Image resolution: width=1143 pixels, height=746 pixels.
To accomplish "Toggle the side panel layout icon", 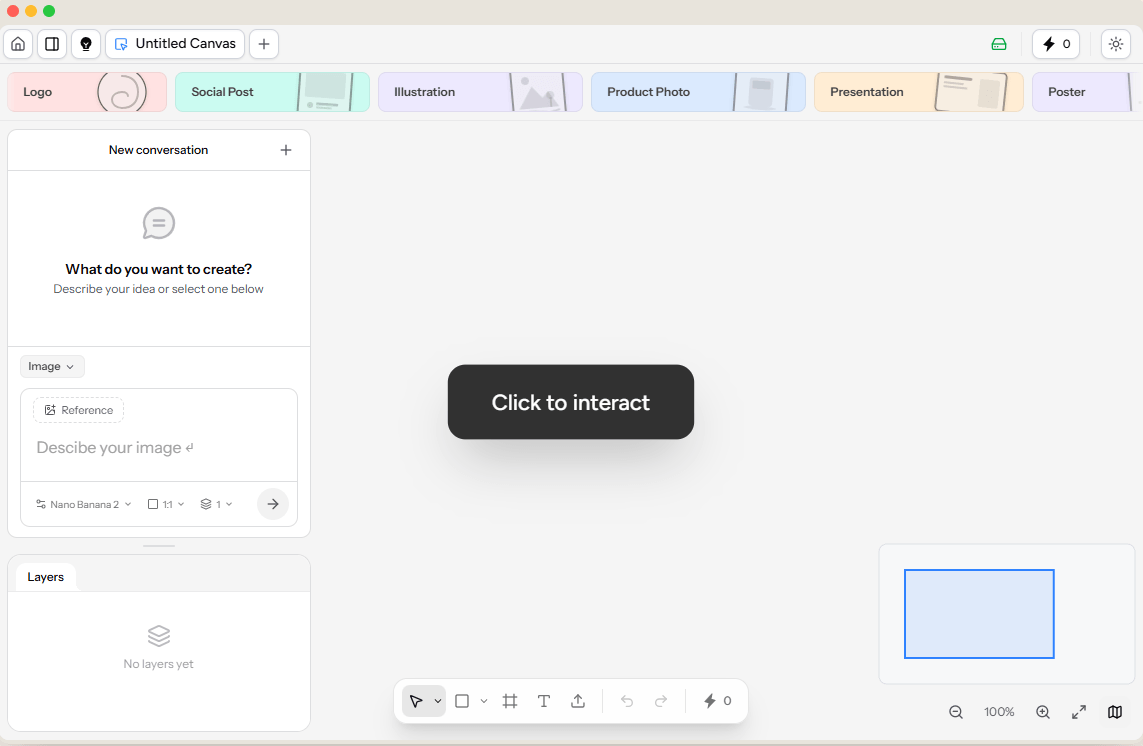I will (x=52, y=44).
